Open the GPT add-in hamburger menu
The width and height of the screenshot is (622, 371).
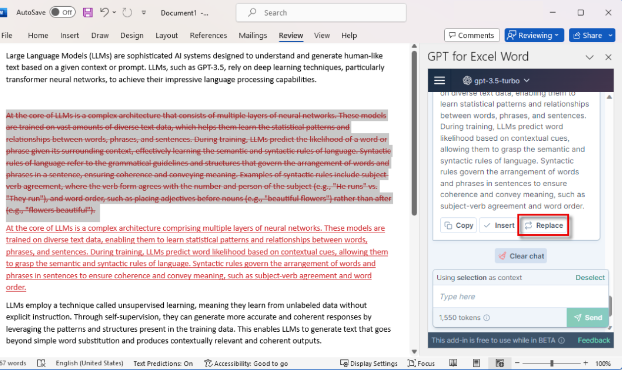coord(439,81)
